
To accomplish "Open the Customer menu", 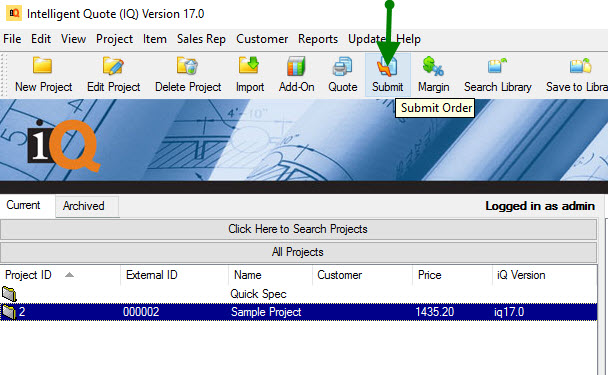I will pos(262,39).
